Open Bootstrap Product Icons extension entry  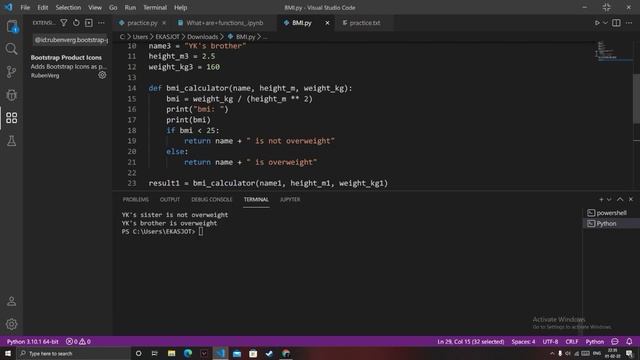pos(68,66)
